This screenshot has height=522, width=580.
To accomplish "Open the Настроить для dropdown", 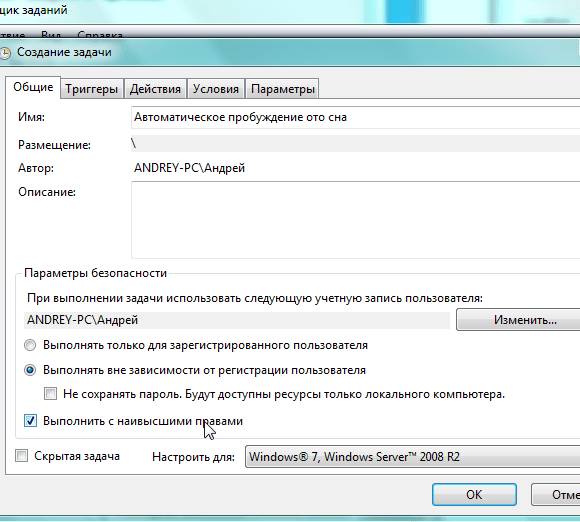I will click(x=412, y=457).
